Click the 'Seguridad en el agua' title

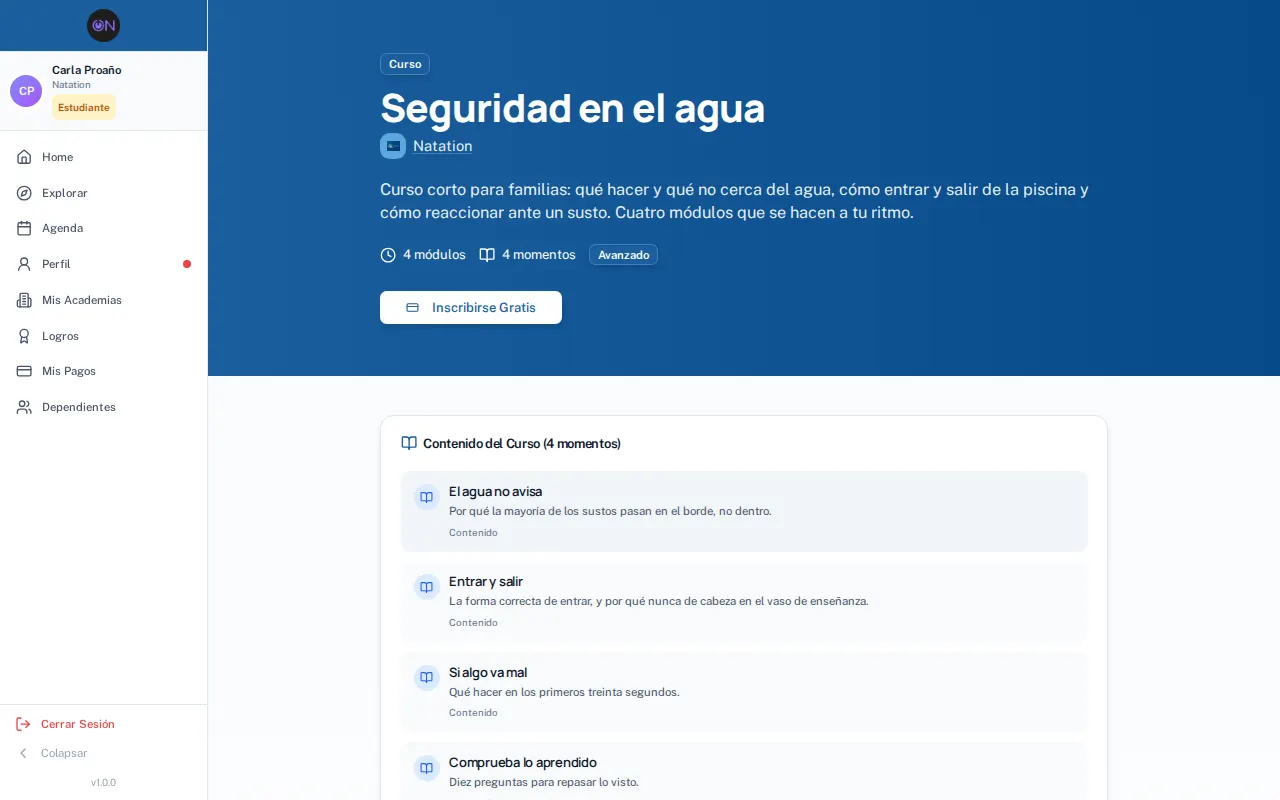(x=573, y=107)
